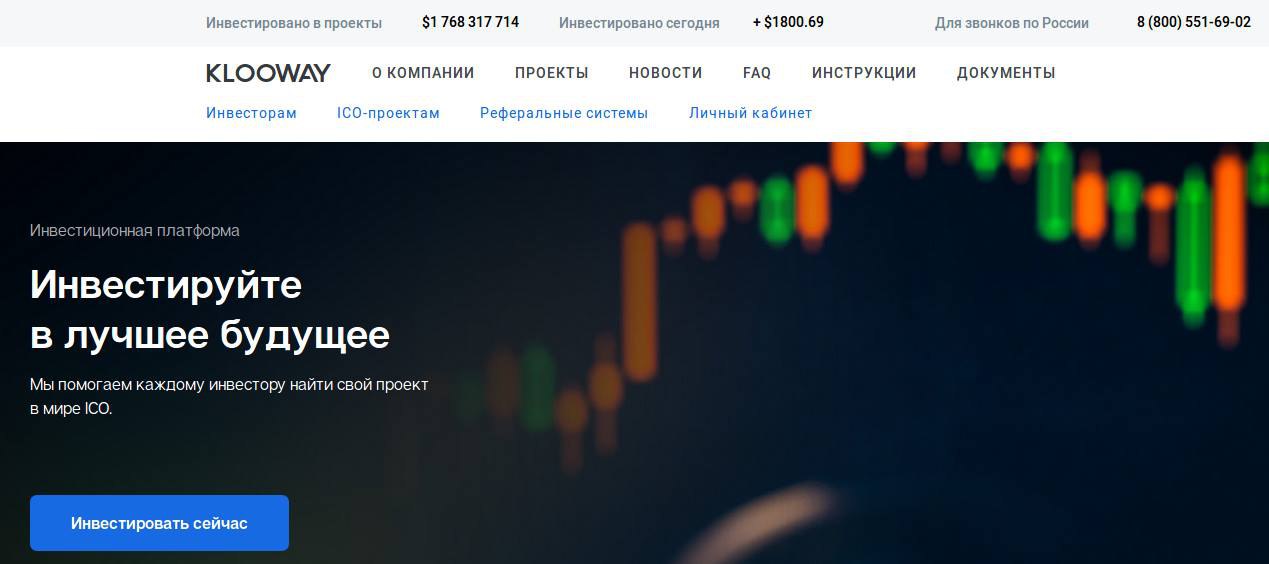Open the Реферальные системы link
The width and height of the screenshot is (1269, 564).
[564, 113]
